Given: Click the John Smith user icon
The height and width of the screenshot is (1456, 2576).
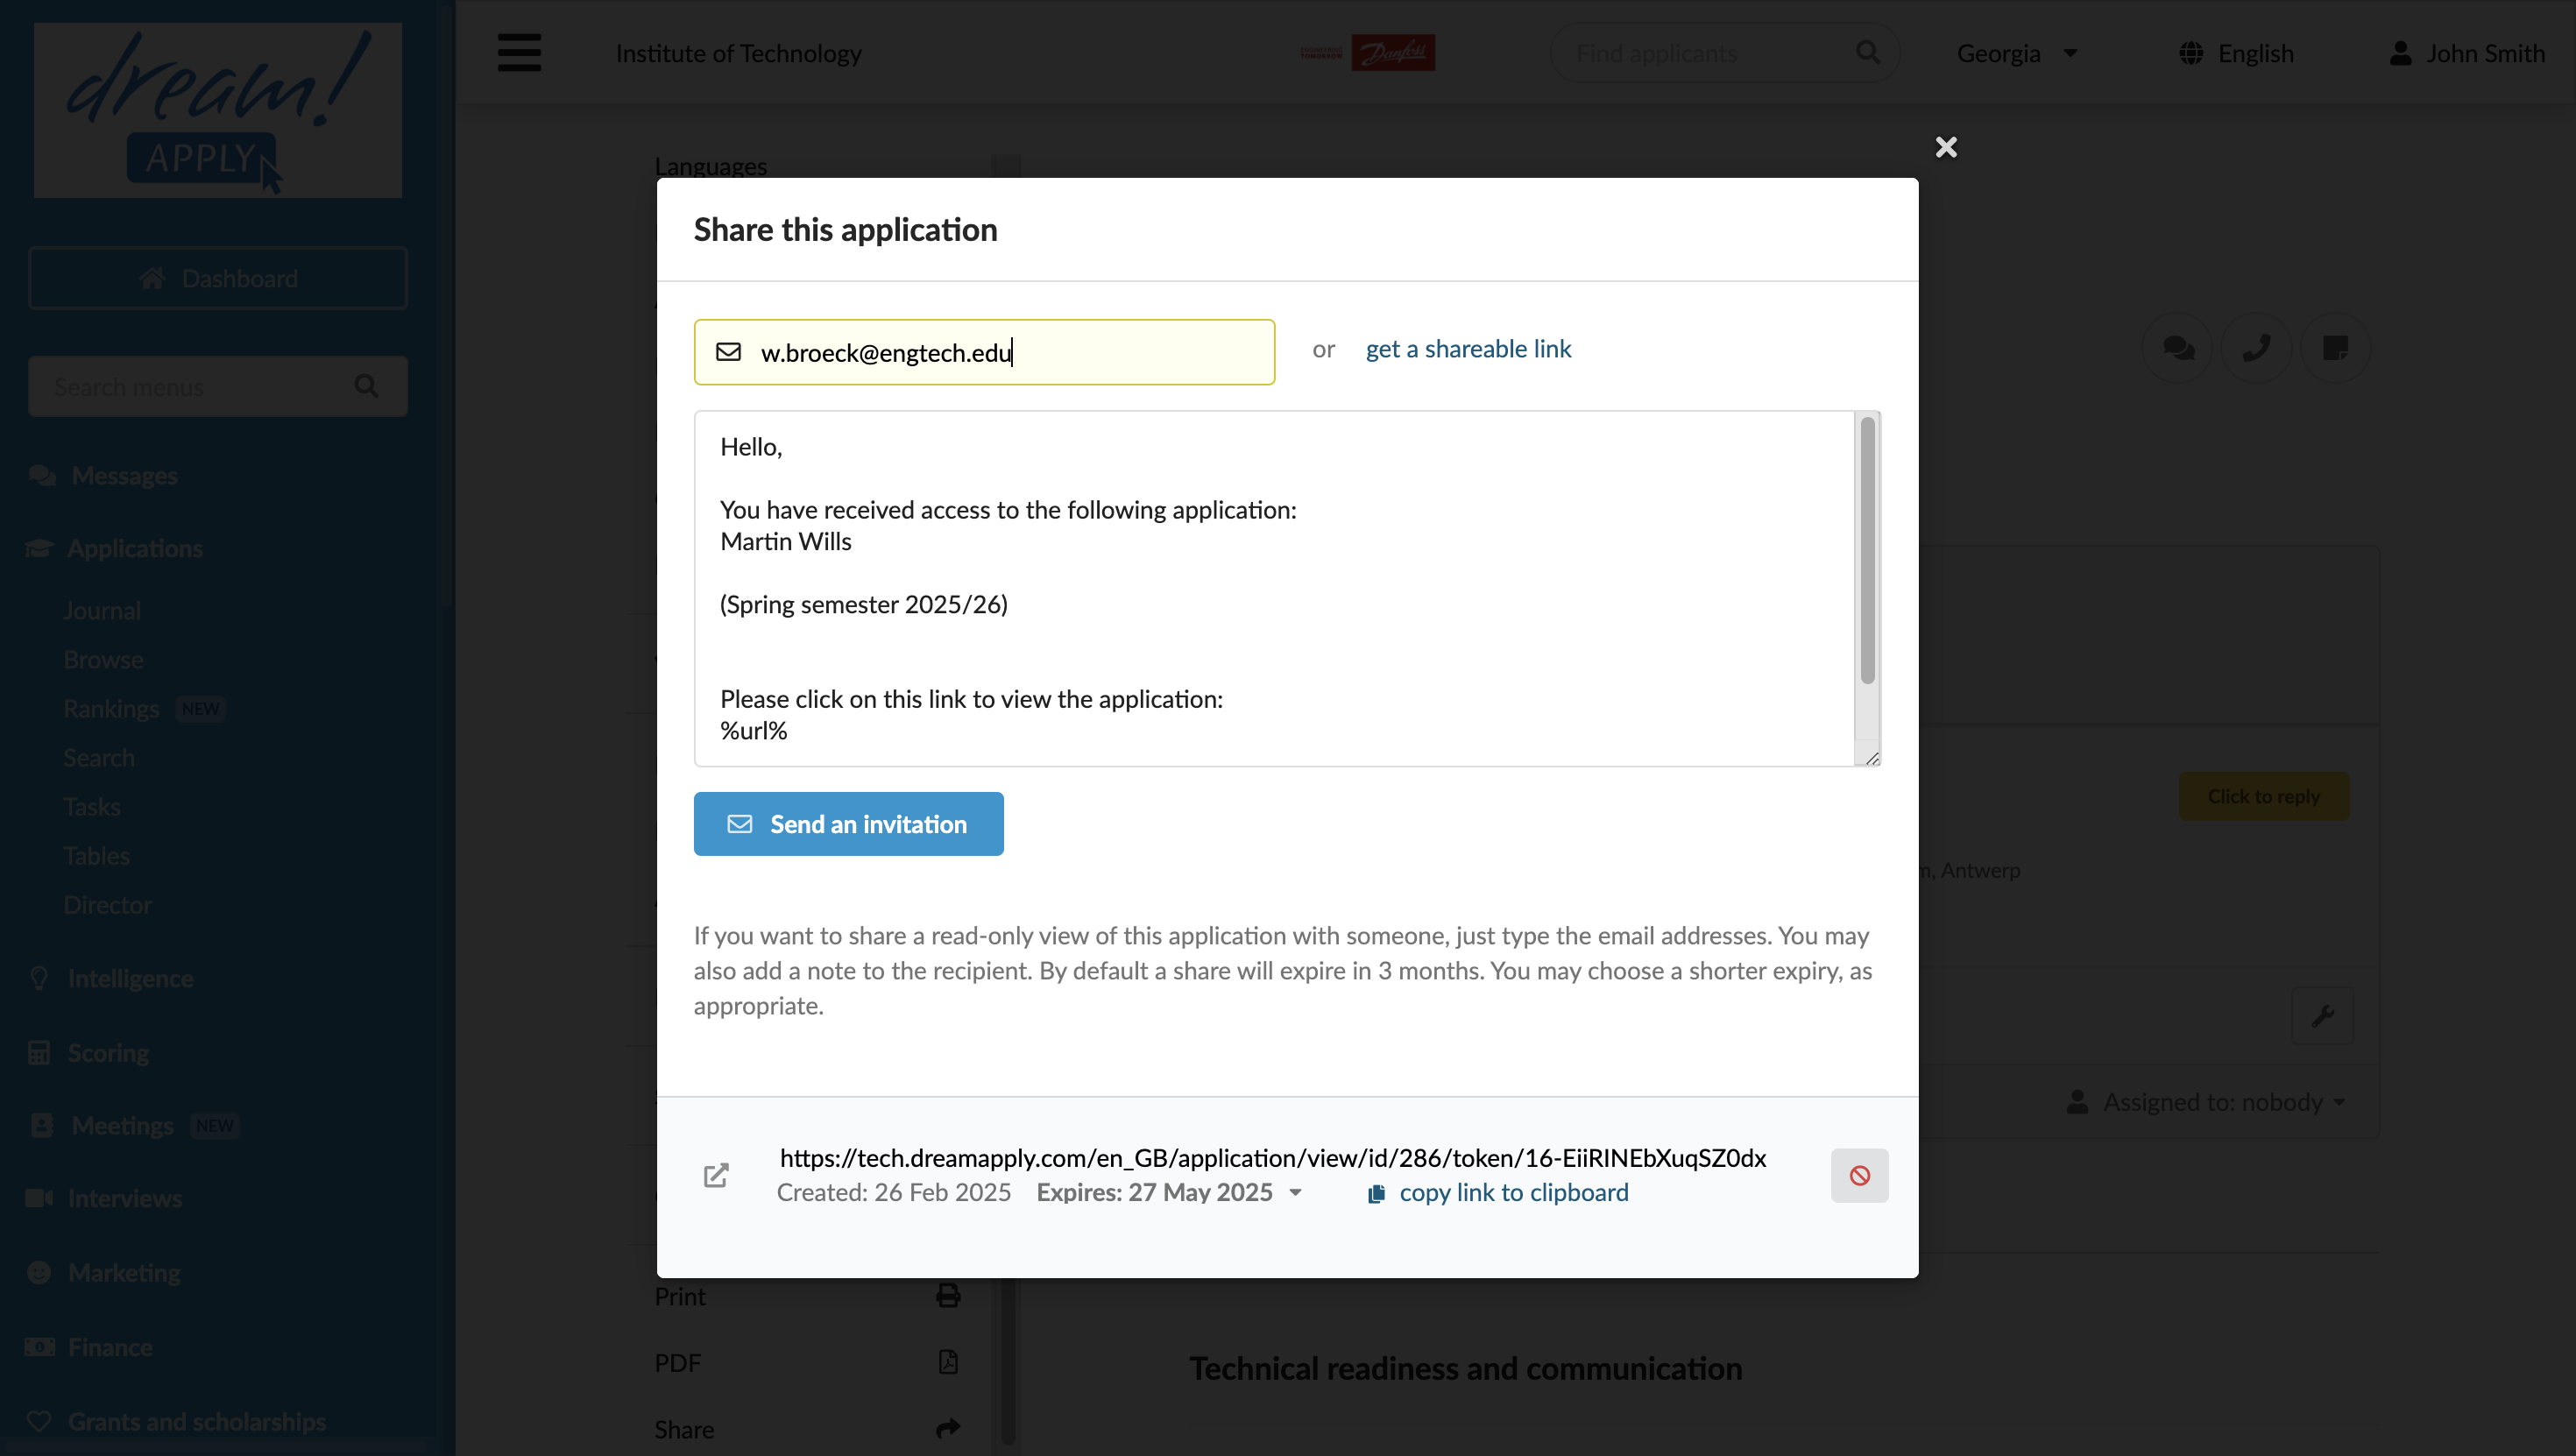Looking at the screenshot, I should pos(2400,53).
